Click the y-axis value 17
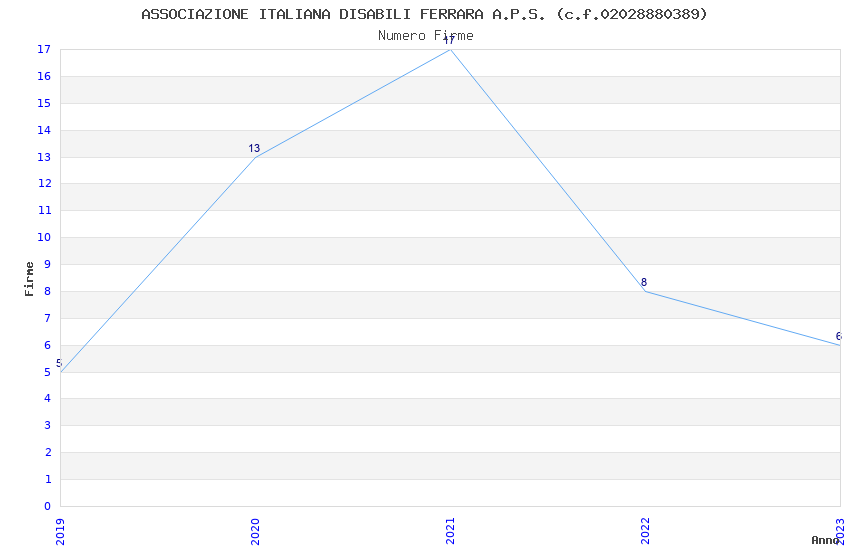This screenshot has height=550, width=850. click(x=44, y=49)
